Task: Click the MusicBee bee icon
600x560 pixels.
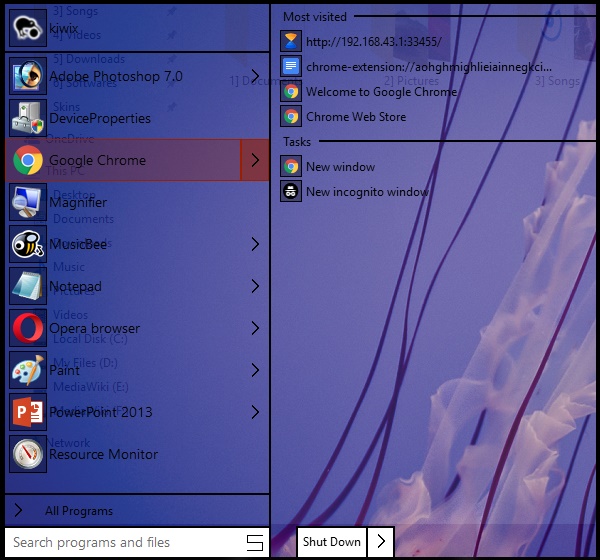Action: [x=28, y=244]
